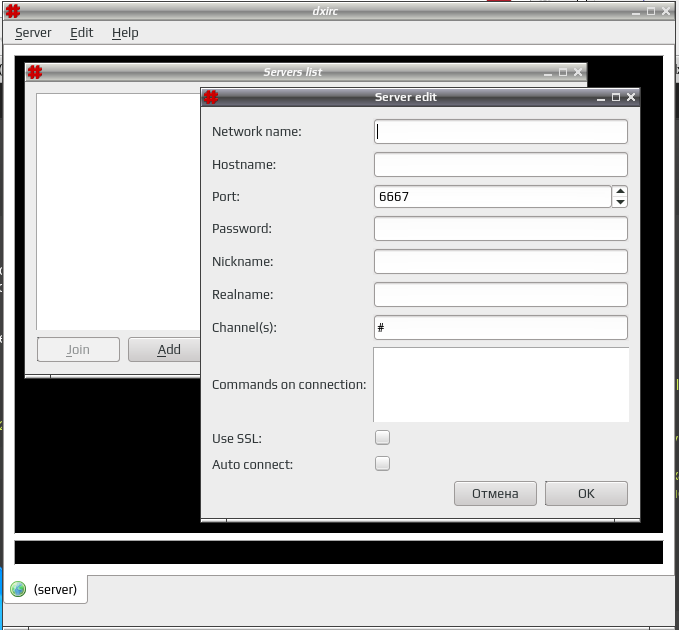
Task: Click the globe icon on server tab
Action: point(18,589)
